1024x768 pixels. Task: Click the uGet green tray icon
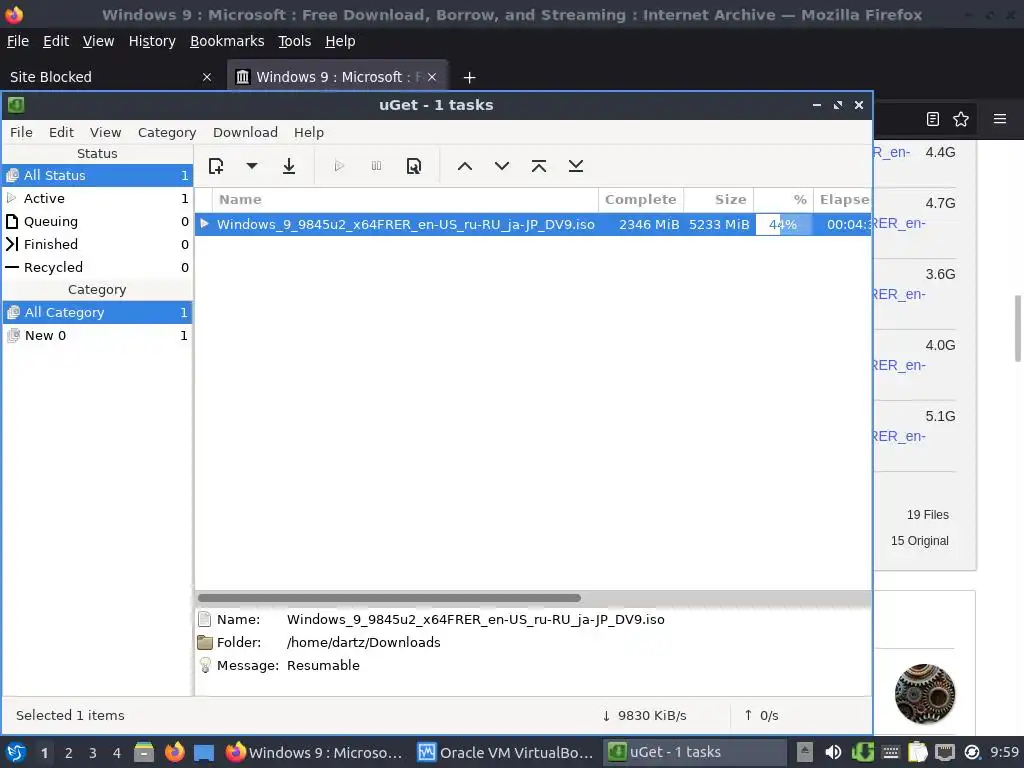point(862,752)
